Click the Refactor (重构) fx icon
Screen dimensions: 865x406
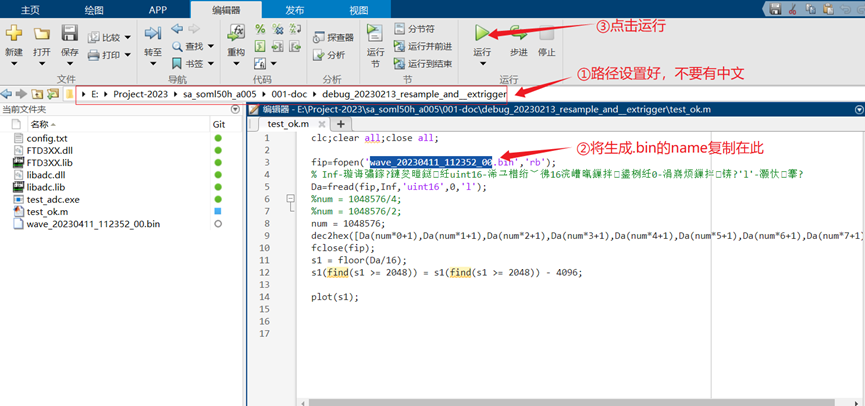pos(236,33)
